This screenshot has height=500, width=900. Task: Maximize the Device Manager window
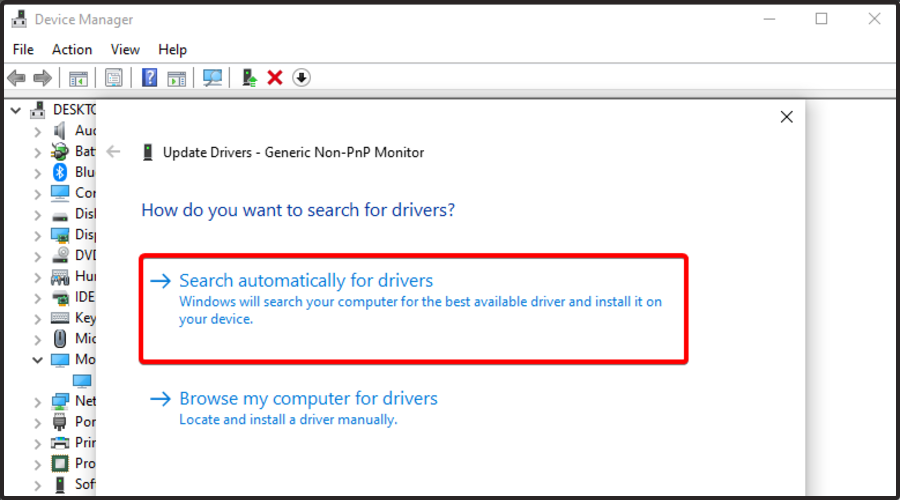(821, 19)
